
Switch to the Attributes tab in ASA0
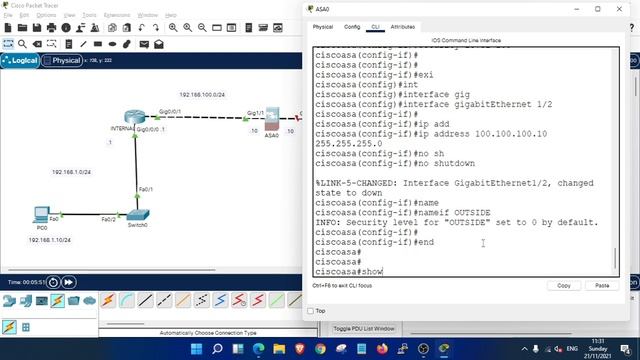tap(402, 27)
